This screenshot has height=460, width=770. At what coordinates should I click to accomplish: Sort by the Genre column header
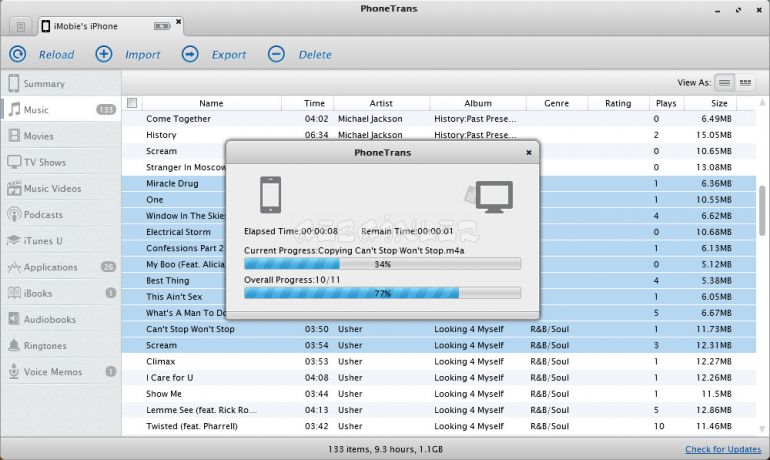[x=556, y=103]
